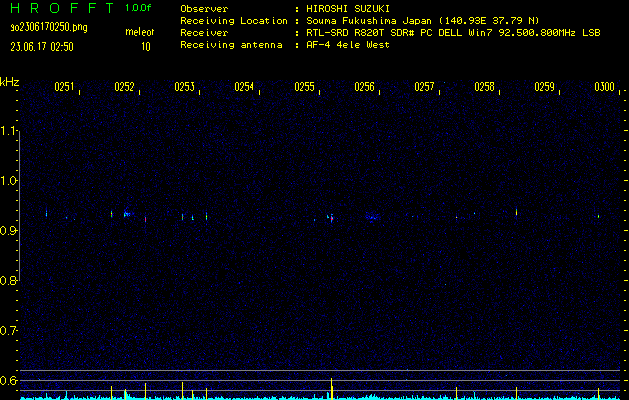This screenshot has width=629, height=400.
Task: Click the tallest yellow peak in the bottom intensity graph
Action: click(x=331, y=386)
